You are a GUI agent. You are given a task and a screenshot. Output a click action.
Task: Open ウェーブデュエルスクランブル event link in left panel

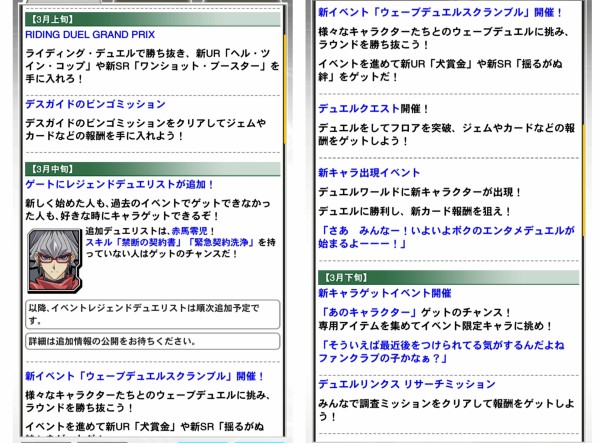[144, 376]
